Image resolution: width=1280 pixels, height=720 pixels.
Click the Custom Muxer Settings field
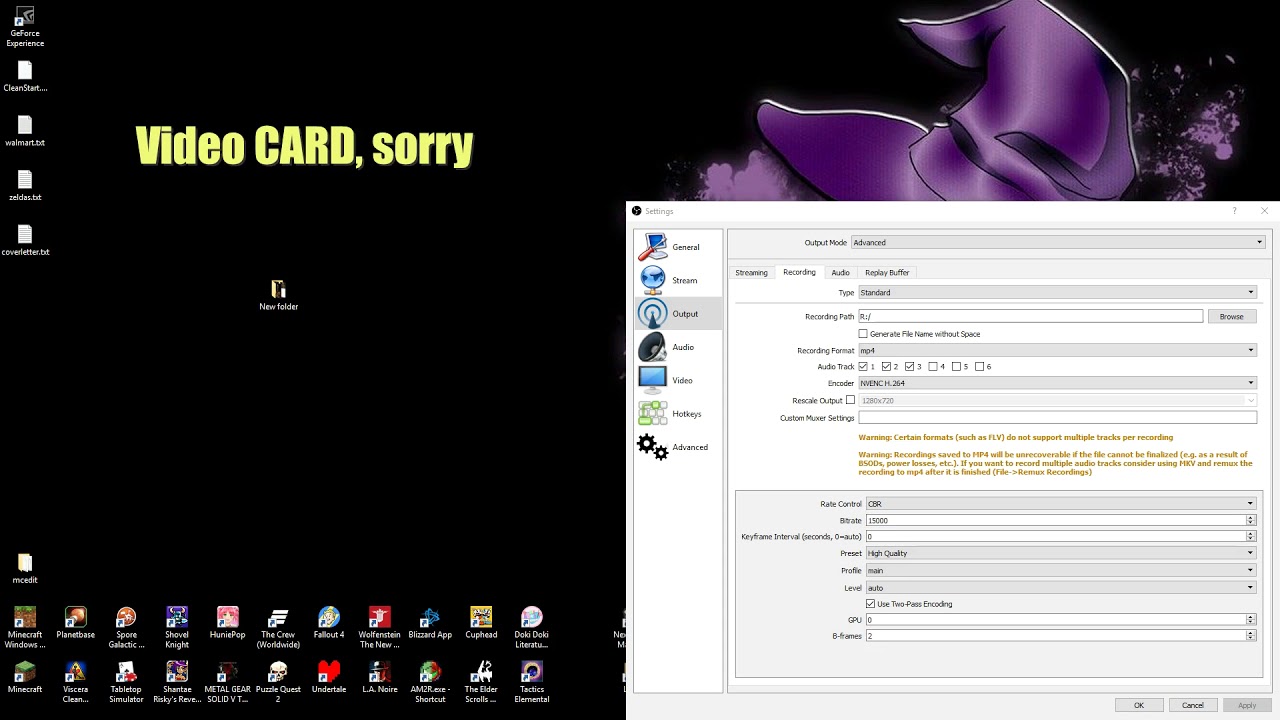1058,417
